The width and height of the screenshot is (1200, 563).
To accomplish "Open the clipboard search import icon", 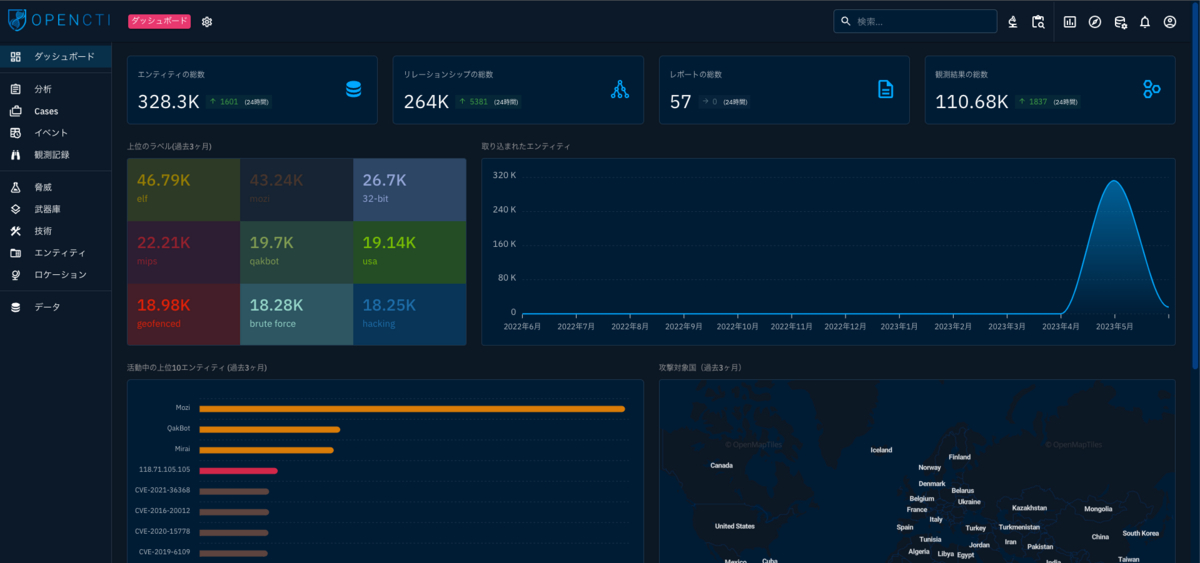I will (1038, 21).
